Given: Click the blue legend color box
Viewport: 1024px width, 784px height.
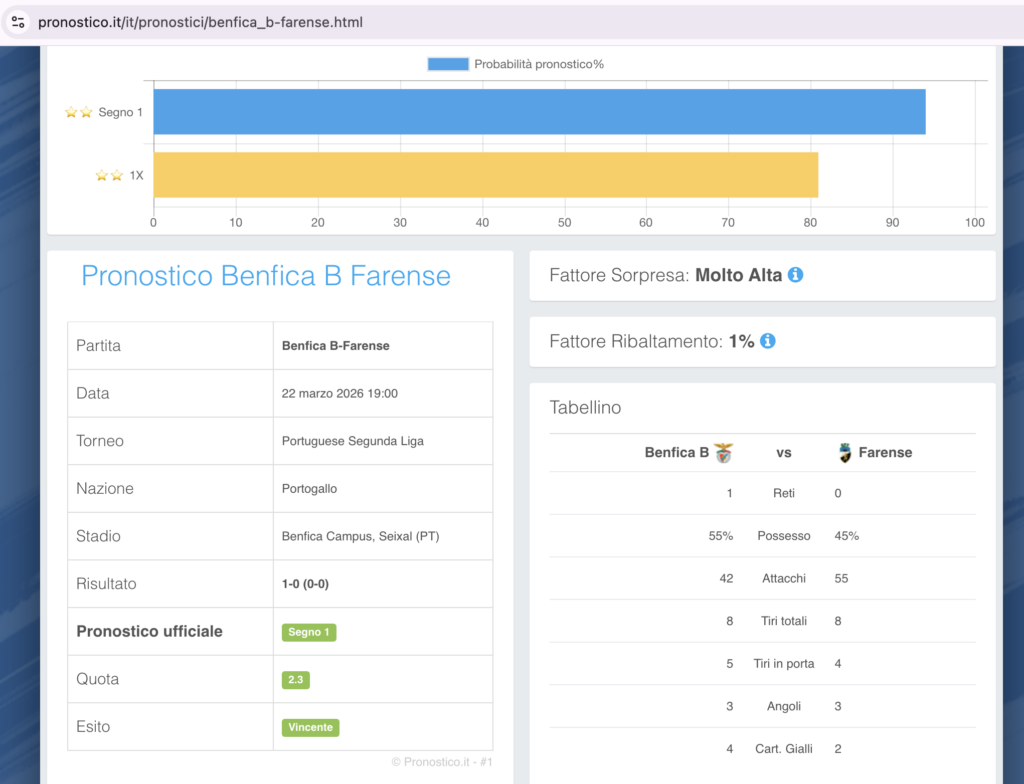Looking at the screenshot, I should point(448,64).
